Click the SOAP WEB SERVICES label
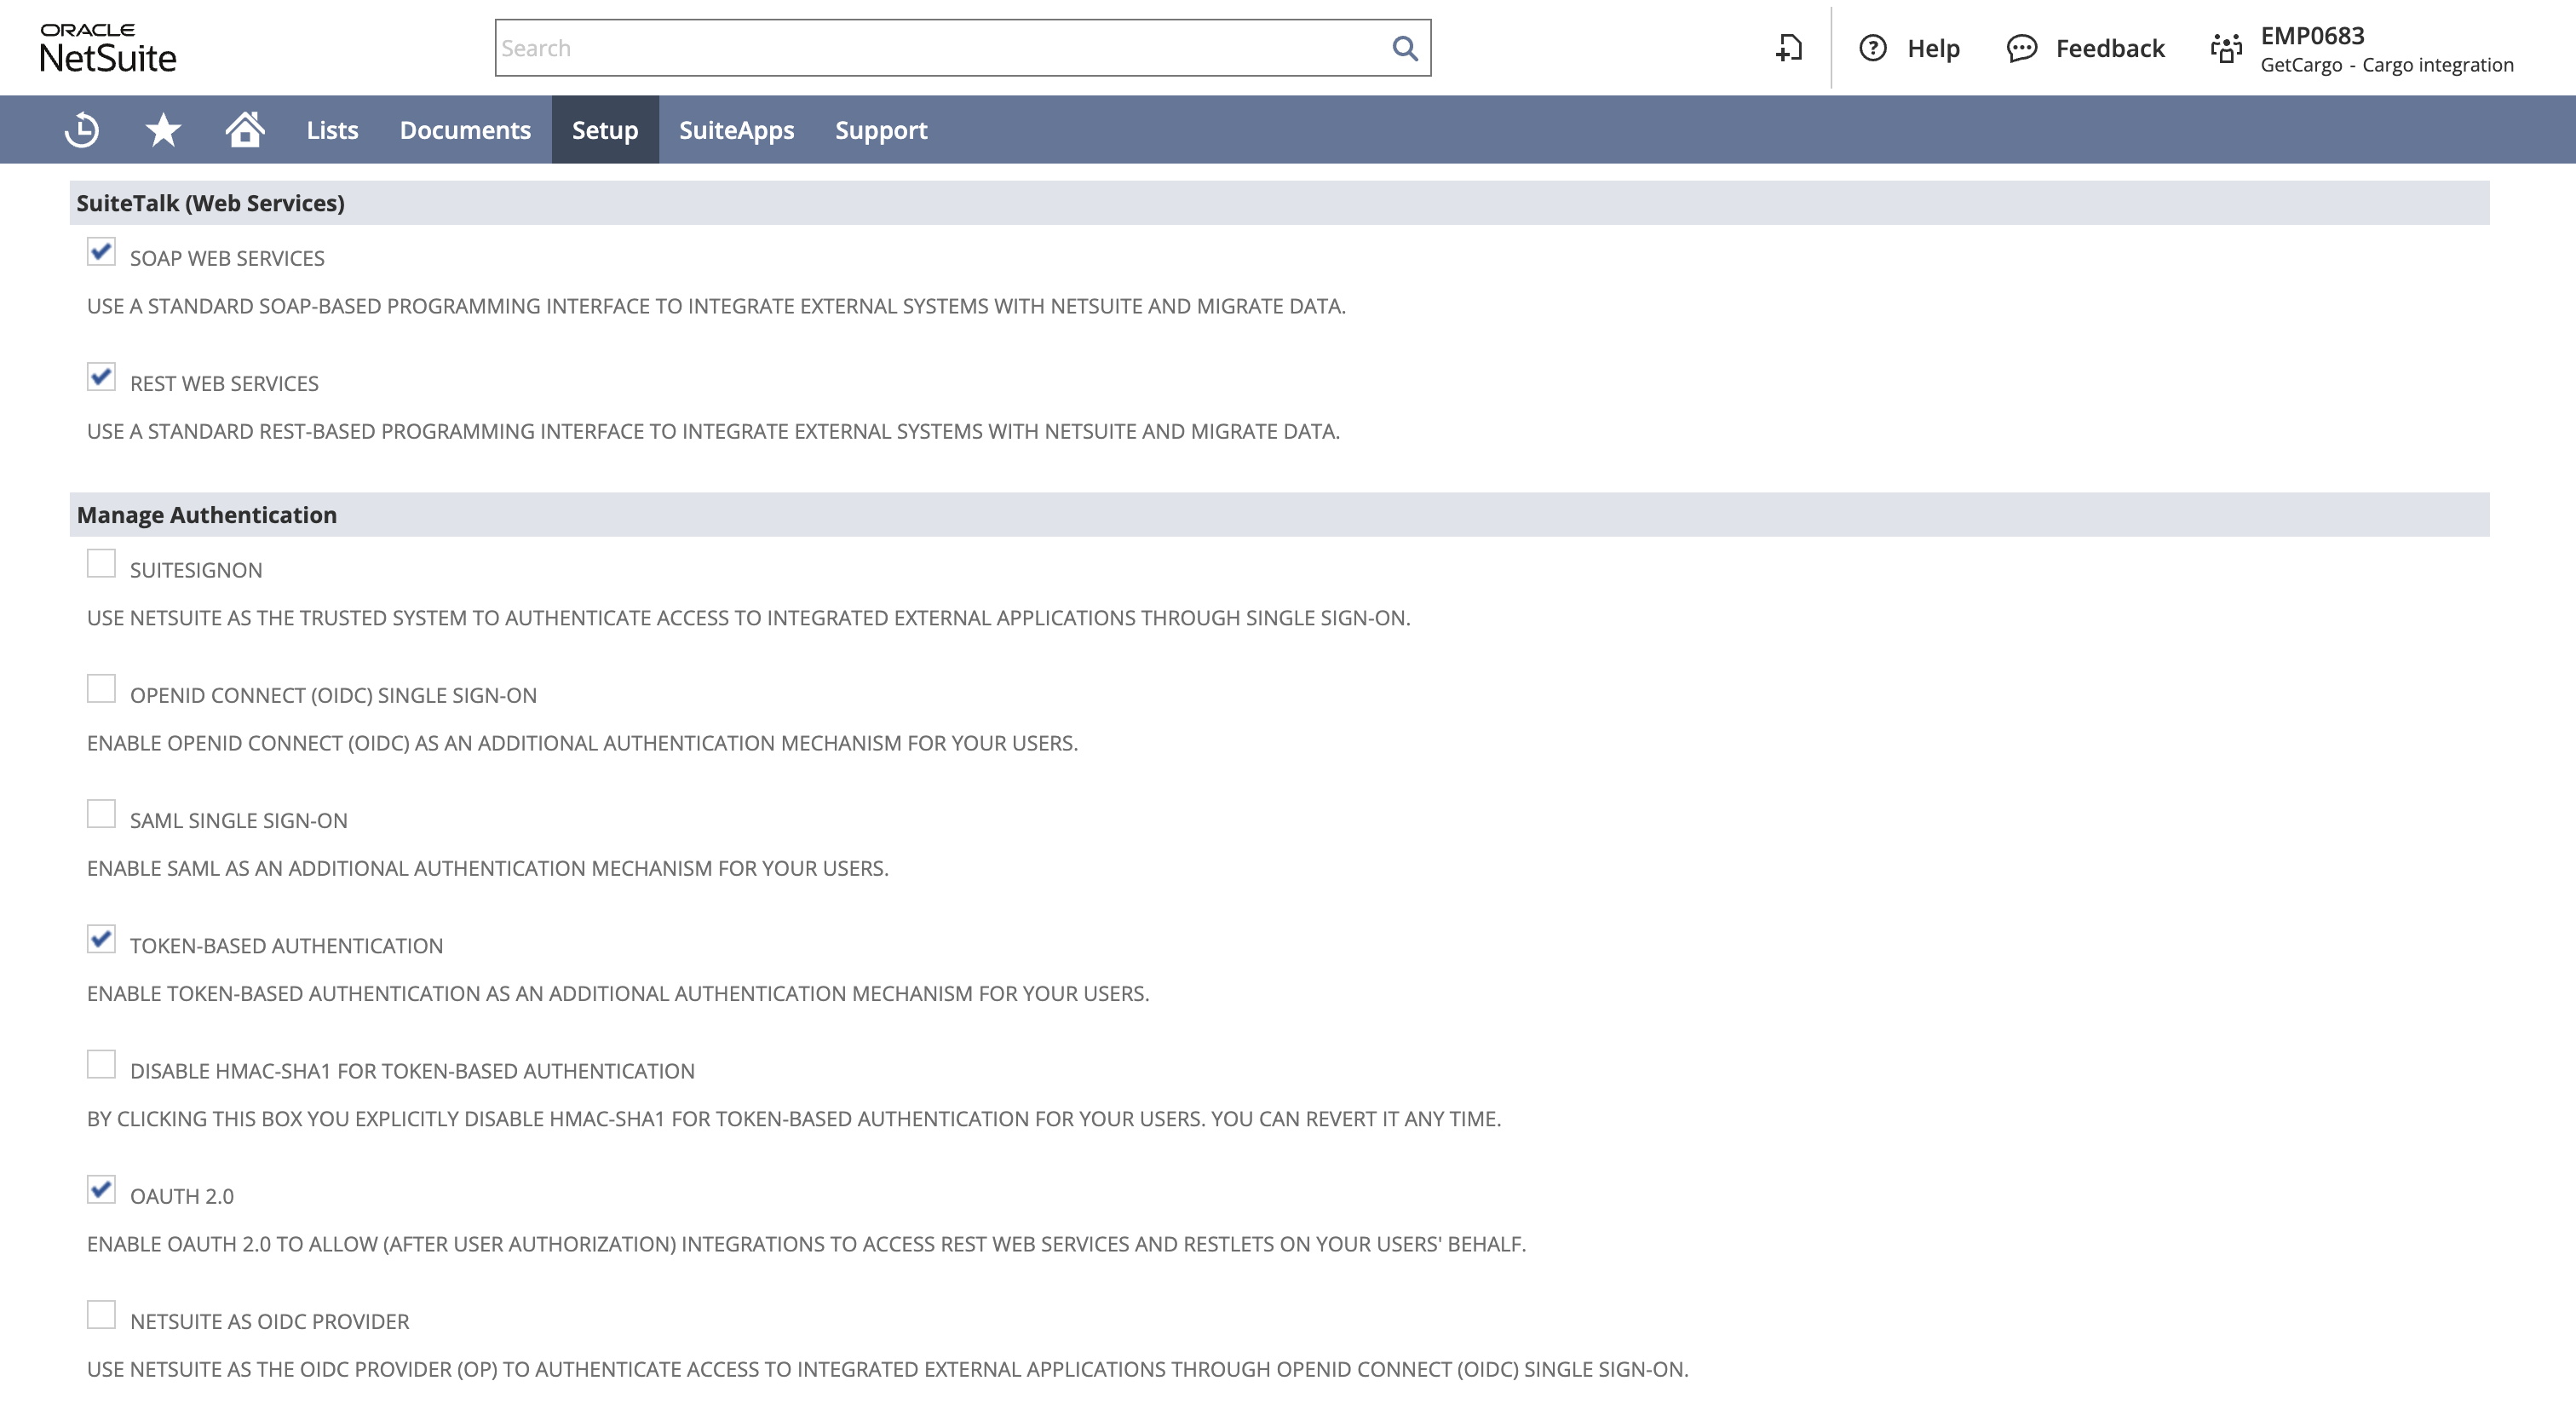The height and width of the screenshot is (1404, 2576). [x=227, y=258]
